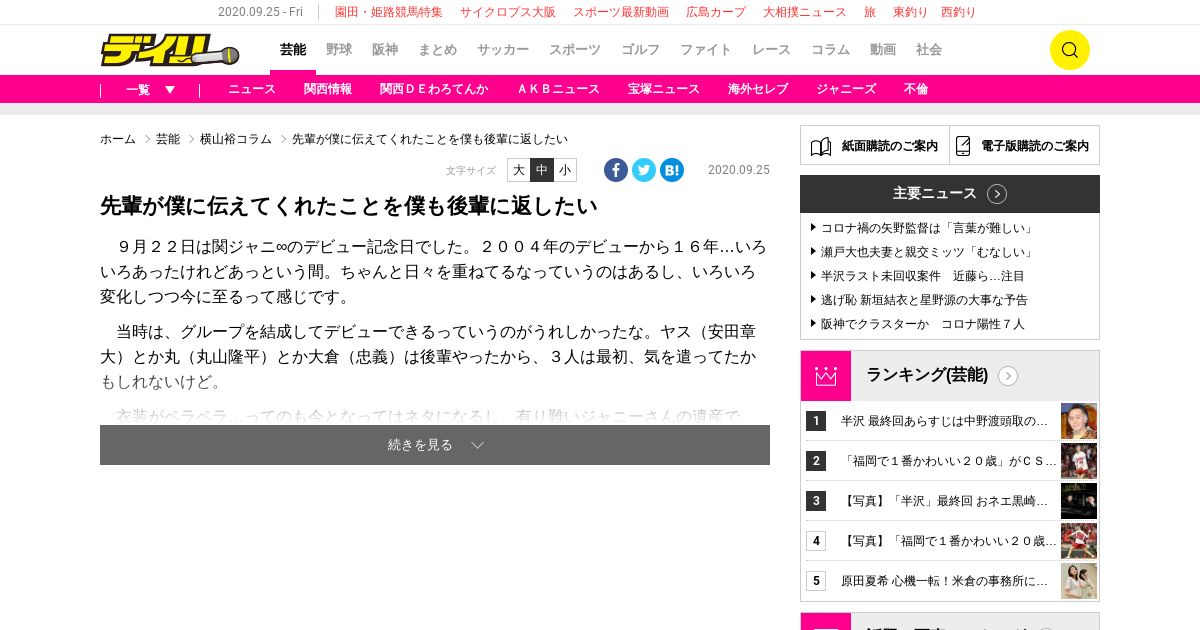Click the crown icon beside ランキング
This screenshot has height=630, width=1200.
click(x=826, y=376)
